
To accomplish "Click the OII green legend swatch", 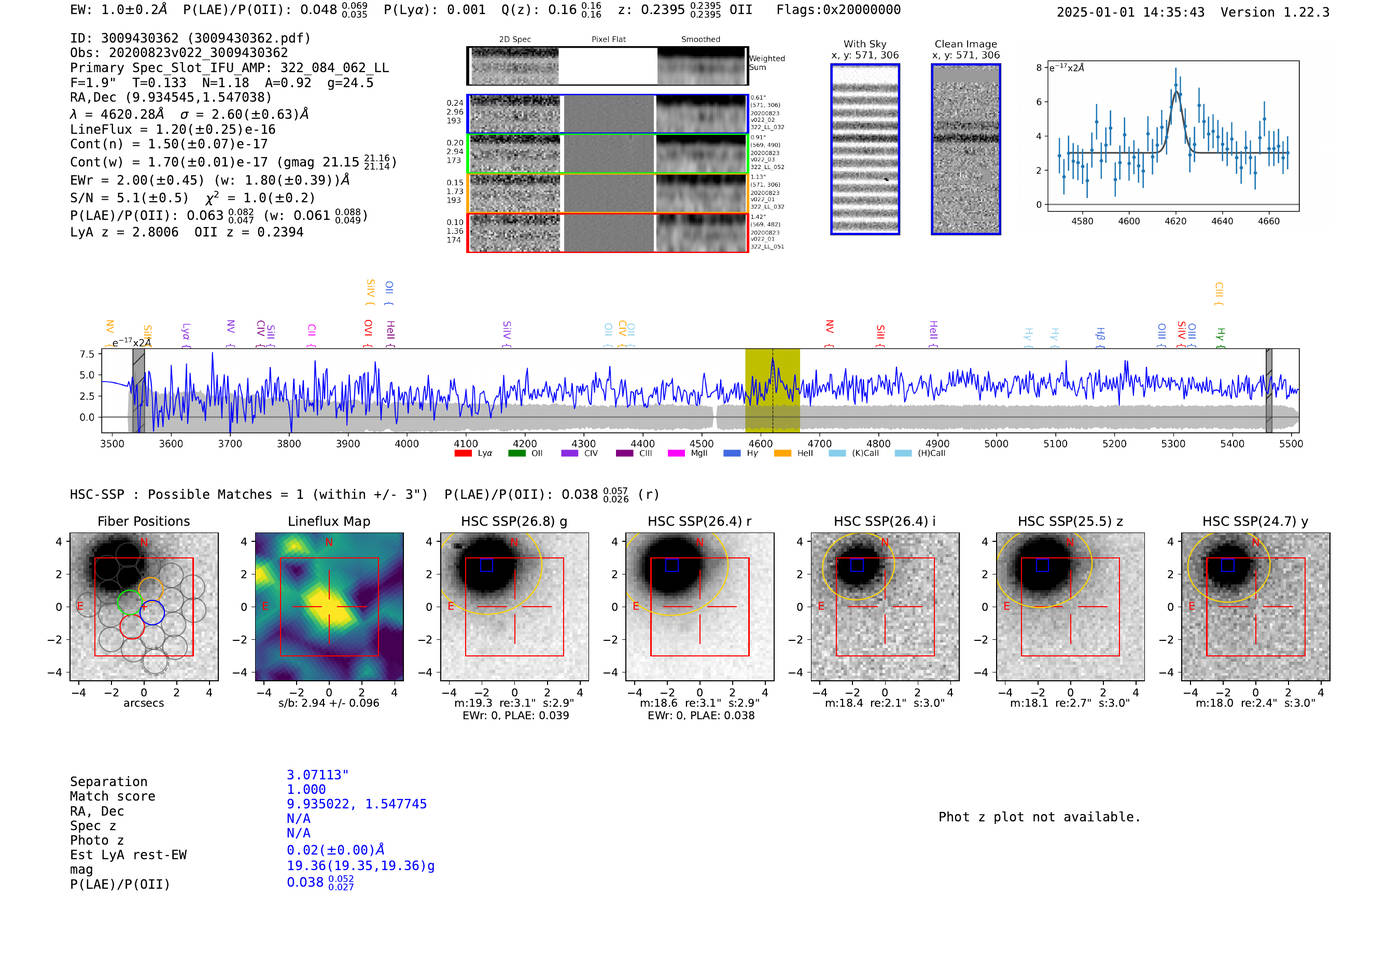I will pos(516,453).
